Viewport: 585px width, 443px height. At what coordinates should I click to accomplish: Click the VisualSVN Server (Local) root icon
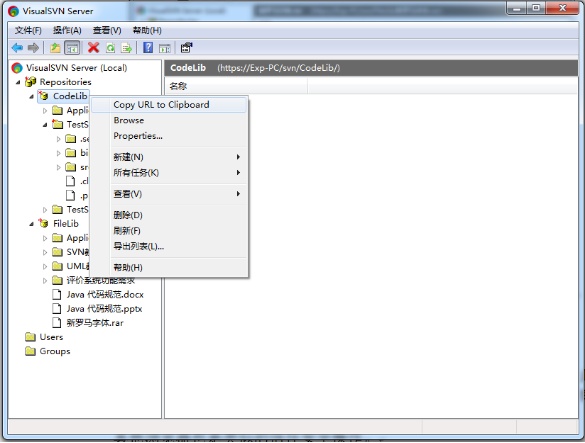click(x=17, y=68)
